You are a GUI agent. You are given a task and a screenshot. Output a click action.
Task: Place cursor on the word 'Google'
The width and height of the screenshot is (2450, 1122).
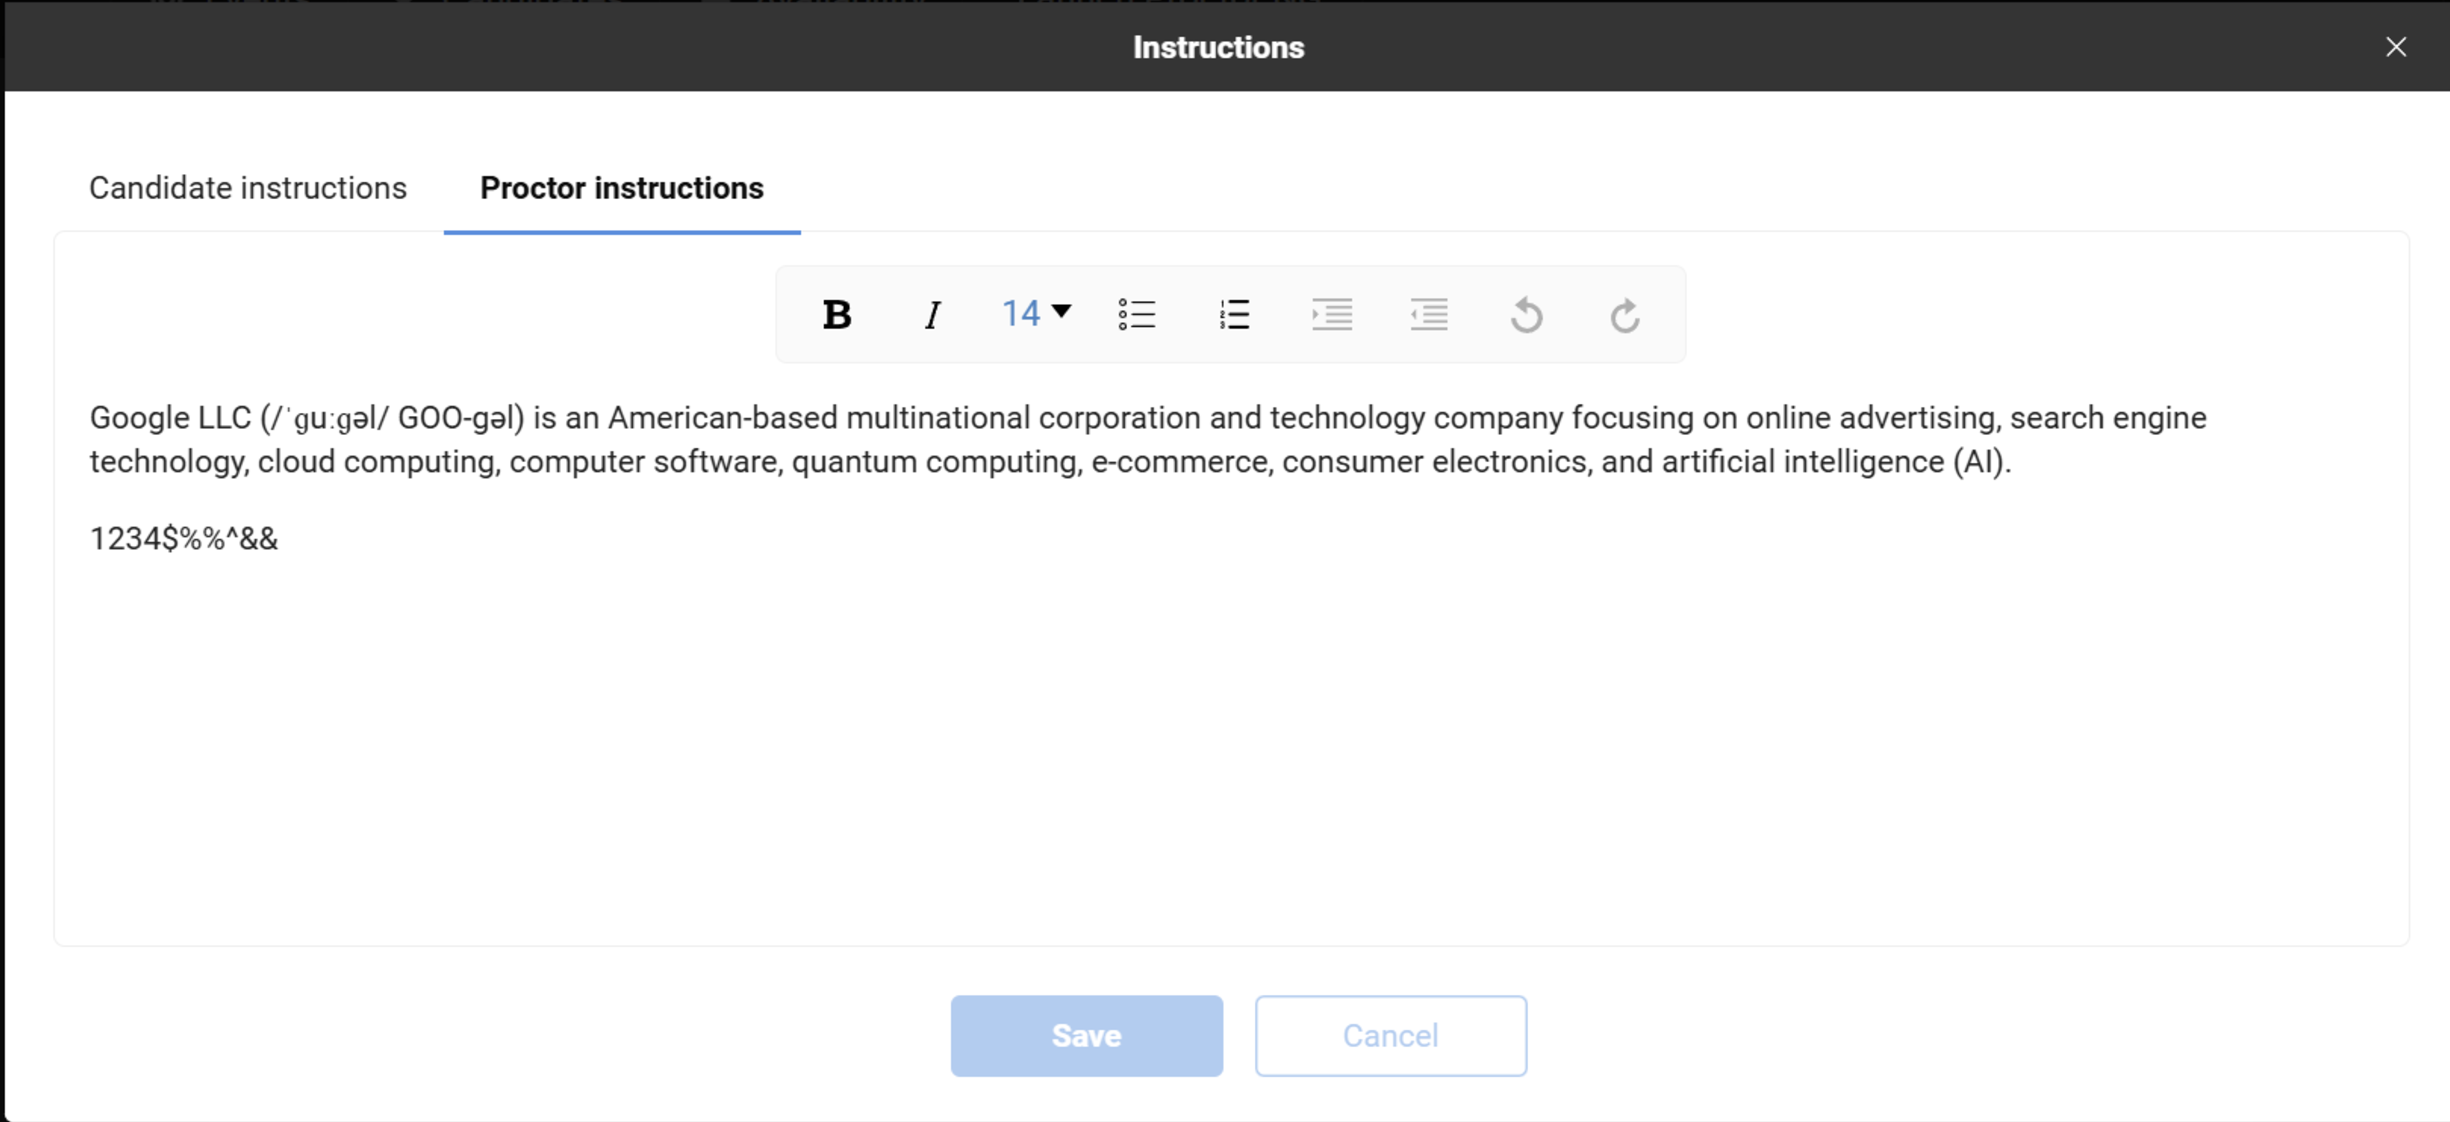[140, 418]
